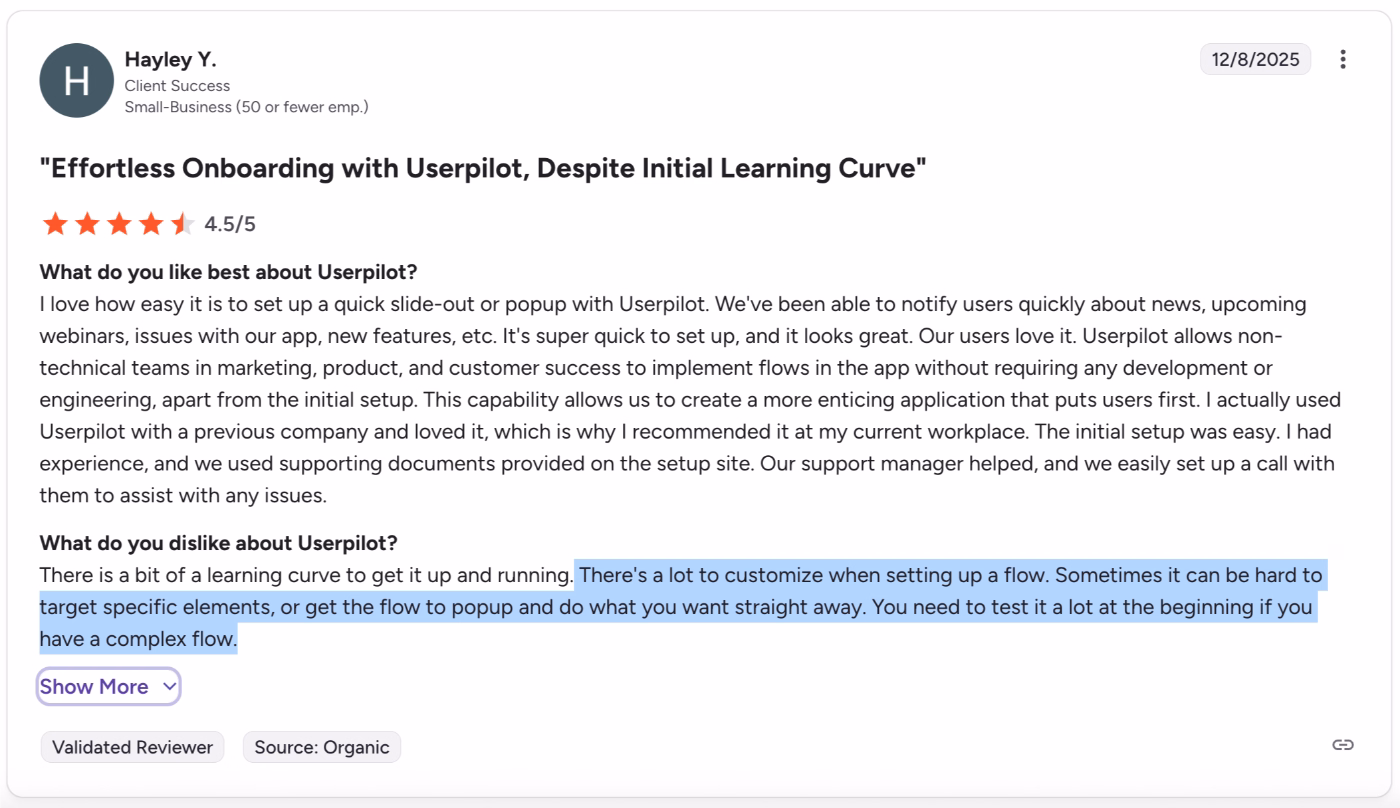Select the Validated Reviewer badge
The image size is (1400, 808).
(131, 747)
